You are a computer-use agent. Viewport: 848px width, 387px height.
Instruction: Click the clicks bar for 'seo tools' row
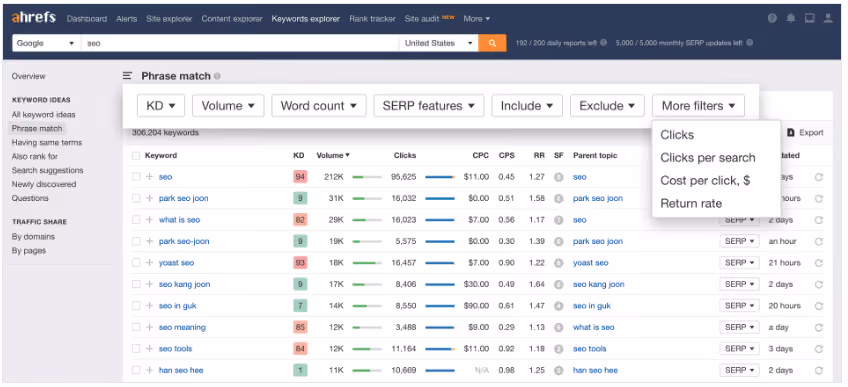[440, 349]
